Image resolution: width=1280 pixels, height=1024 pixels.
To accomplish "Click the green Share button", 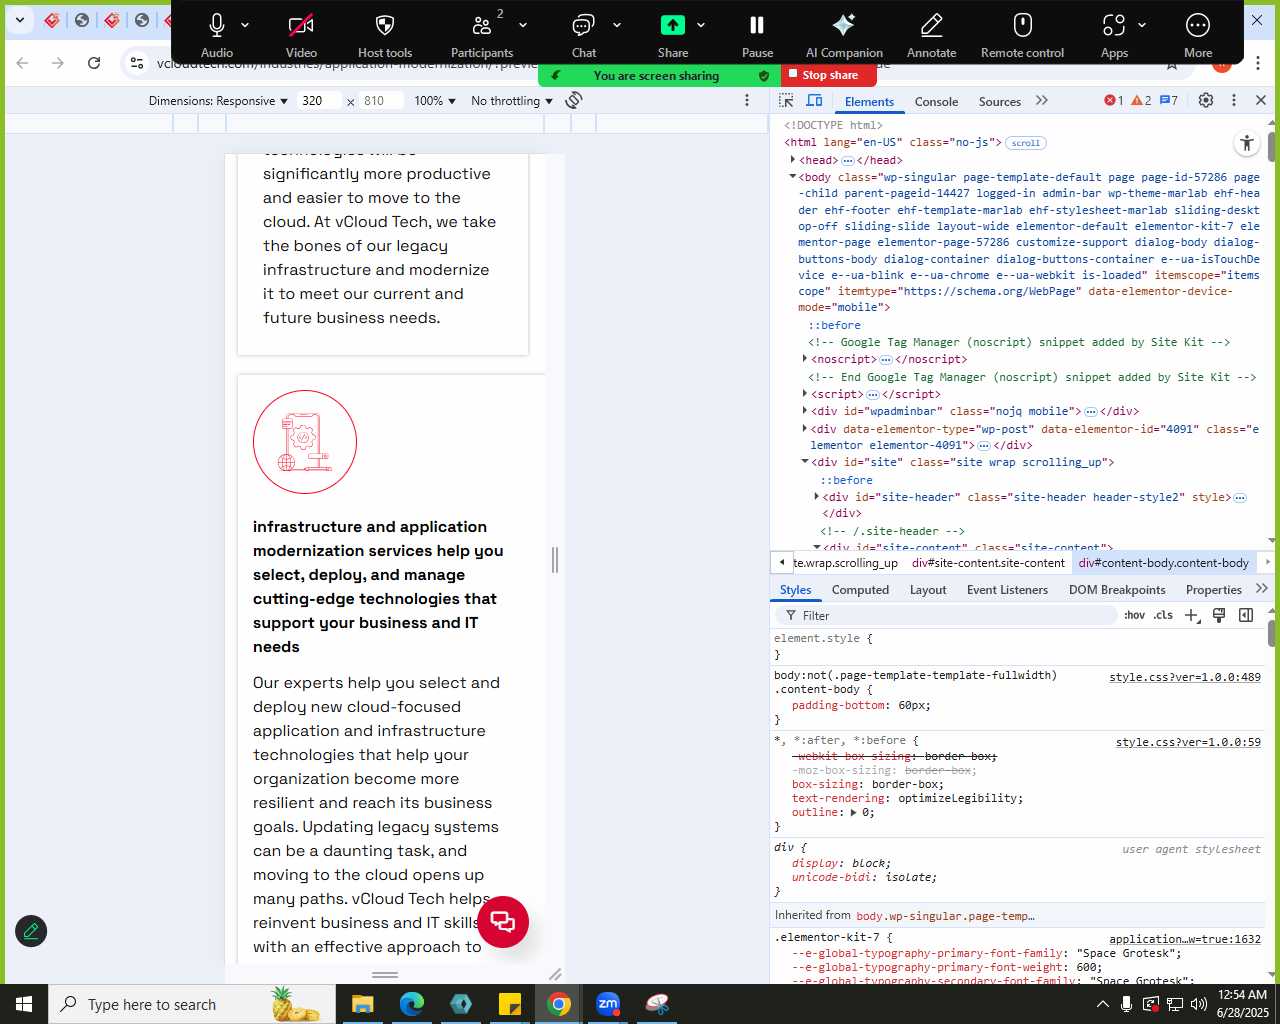I will pyautogui.click(x=673, y=34).
